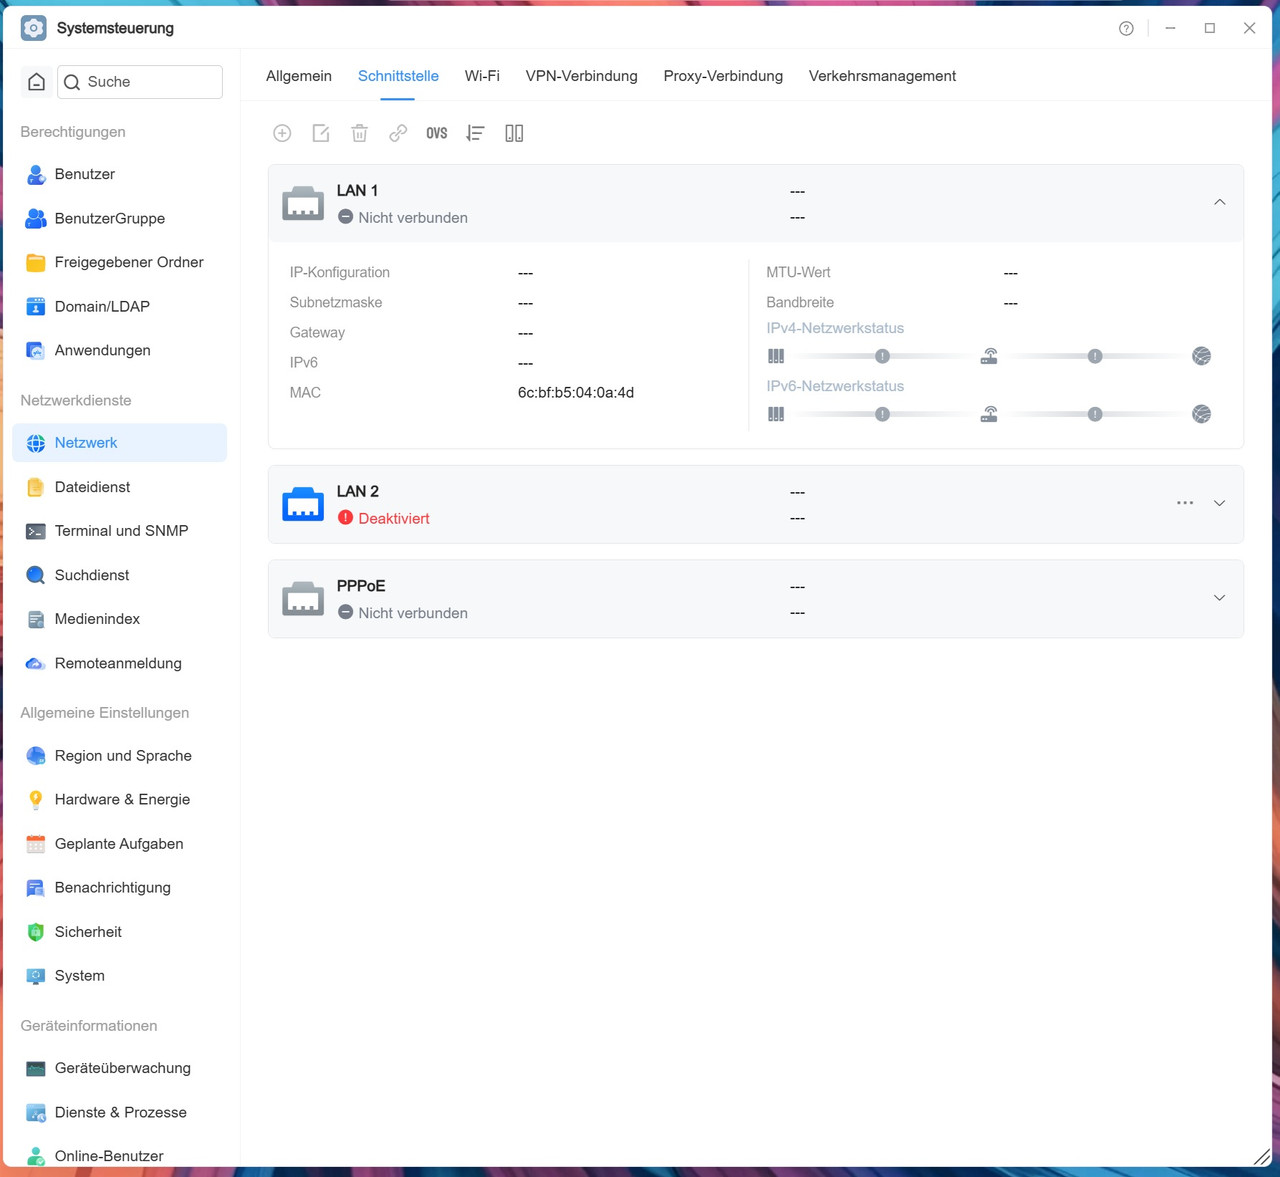Collapse the LAN 1 panel
The image size is (1280, 1177).
click(x=1220, y=203)
